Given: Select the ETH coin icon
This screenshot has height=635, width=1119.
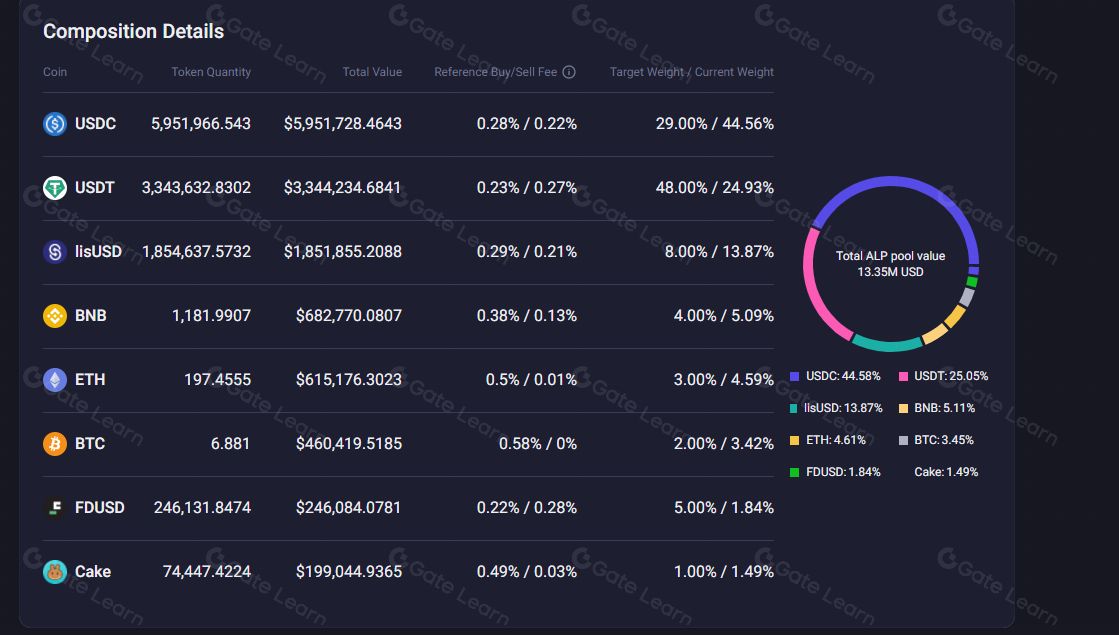Looking at the screenshot, I should point(54,379).
